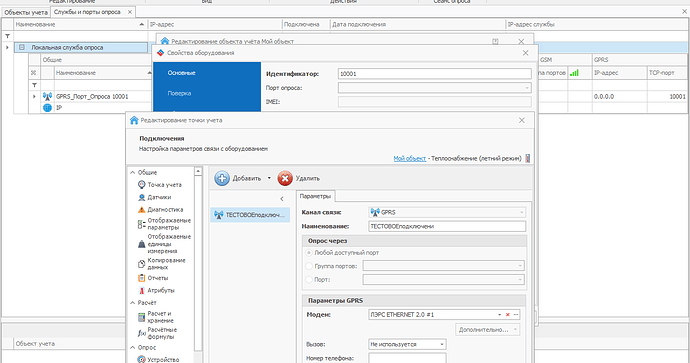Collapse Локальная служба опроса row

22,47
